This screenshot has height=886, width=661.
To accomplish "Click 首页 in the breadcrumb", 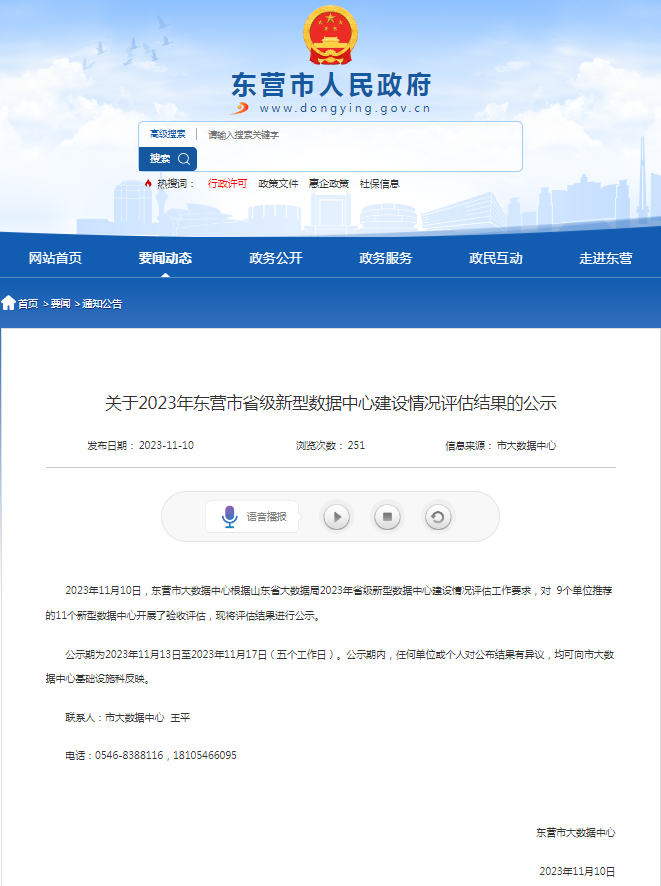I will [x=28, y=303].
